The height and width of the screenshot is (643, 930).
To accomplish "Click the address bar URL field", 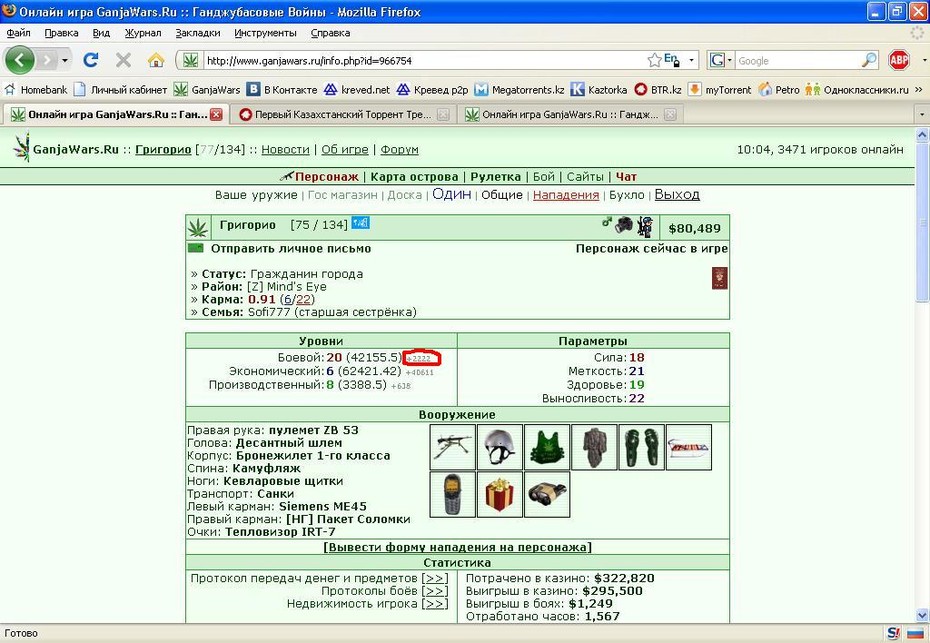I will tap(424, 60).
